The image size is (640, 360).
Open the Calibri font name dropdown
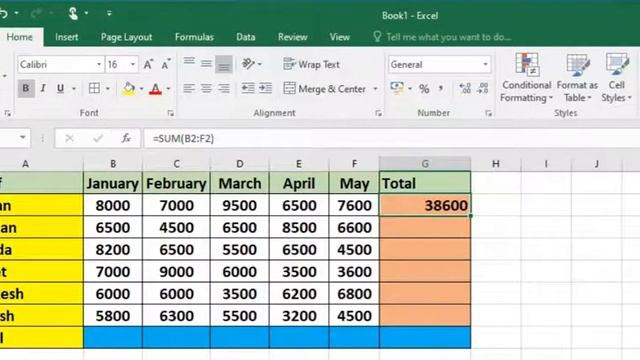[99, 64]
